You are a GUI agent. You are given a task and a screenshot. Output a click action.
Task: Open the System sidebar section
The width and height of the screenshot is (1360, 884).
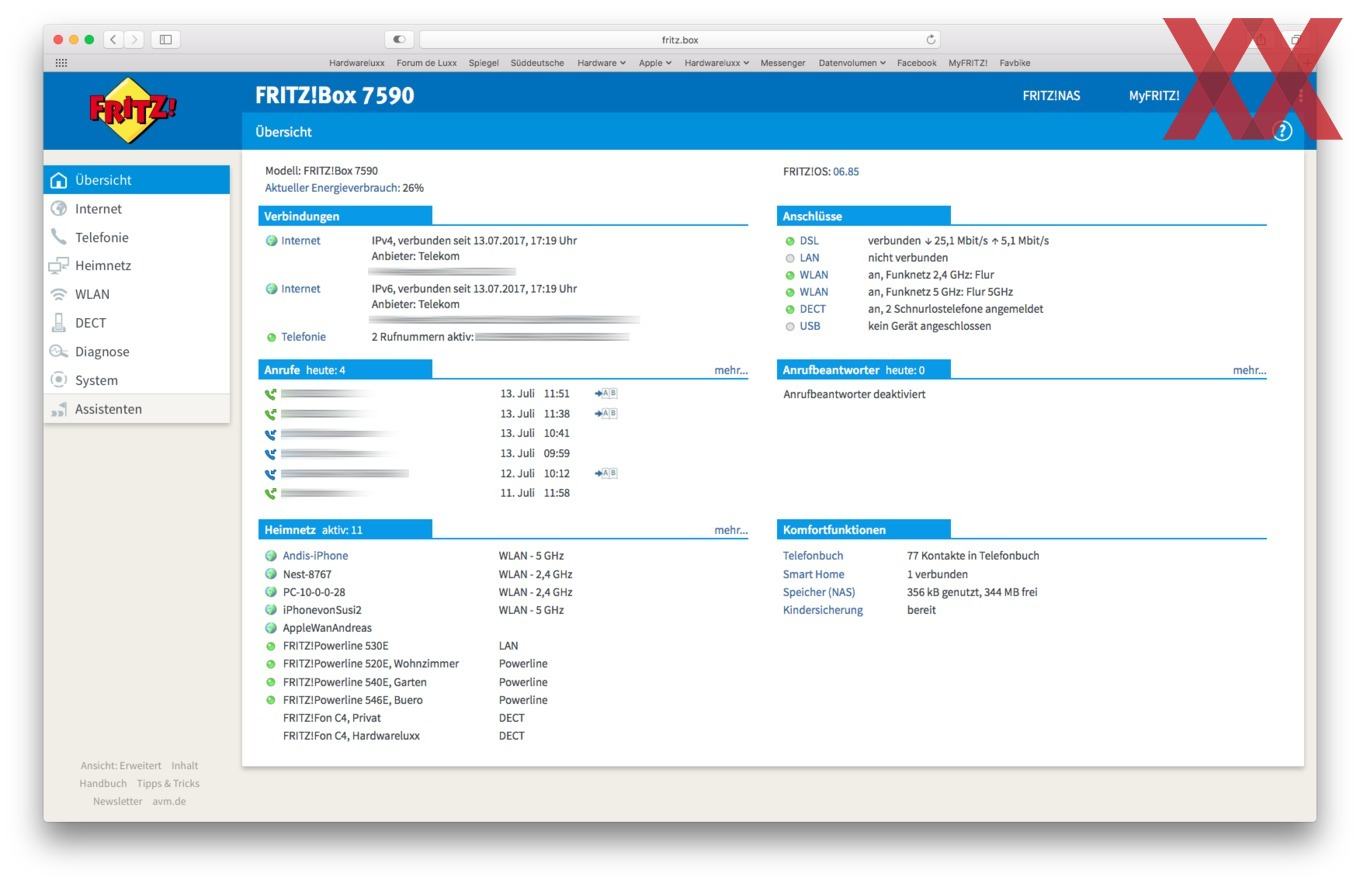(137, 380)
